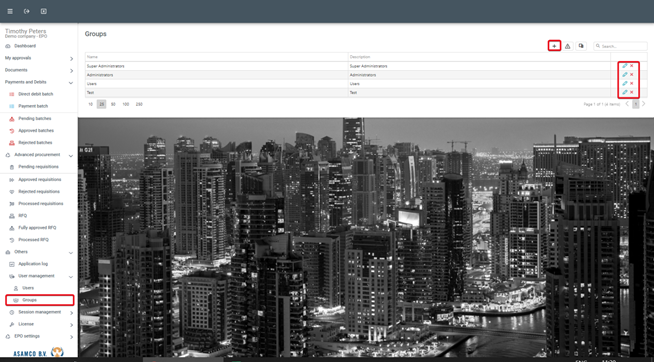Image resolution: width=654 pixels, height=362 pixels.
Task: Select Pending batches in the sidebar
Action: [35, 119]
